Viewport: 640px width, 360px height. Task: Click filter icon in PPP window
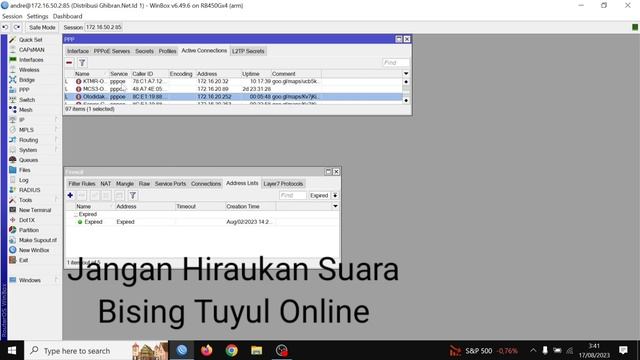click(82, 62)
